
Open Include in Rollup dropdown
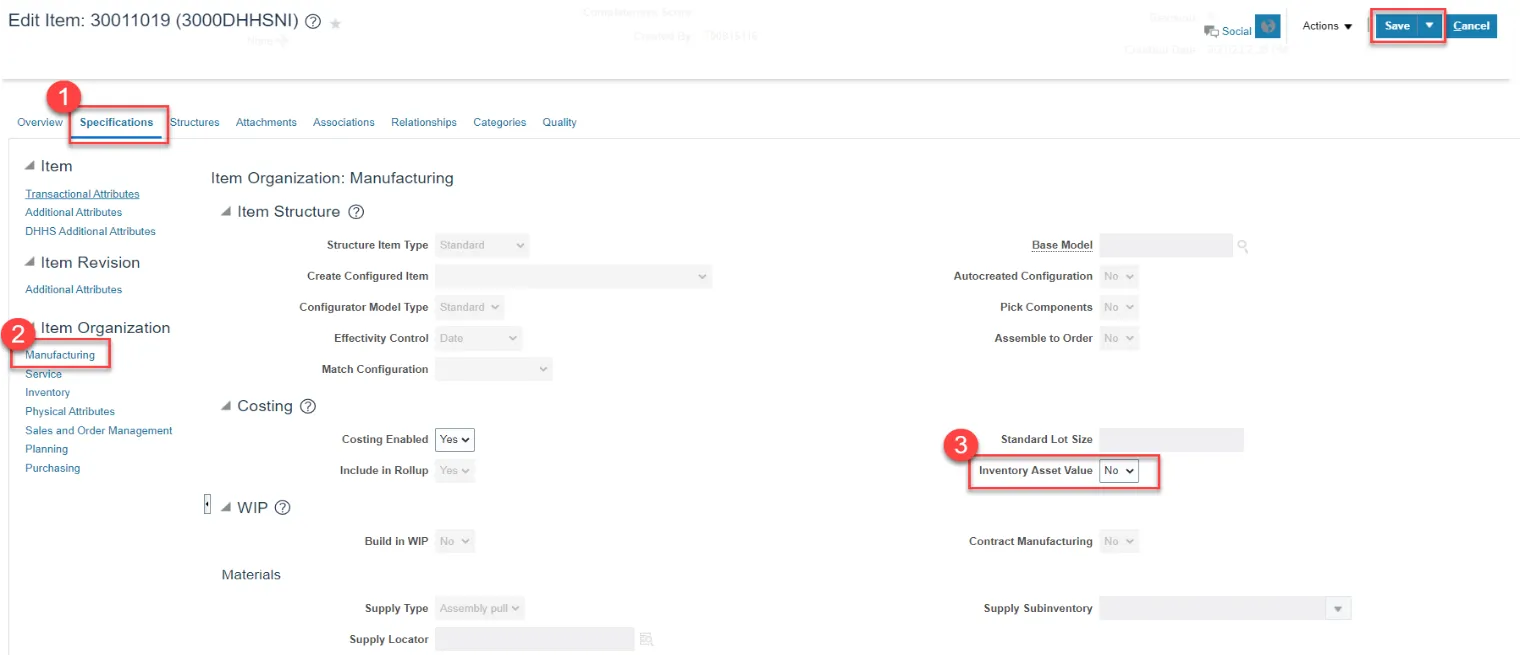tap(455, 470)
